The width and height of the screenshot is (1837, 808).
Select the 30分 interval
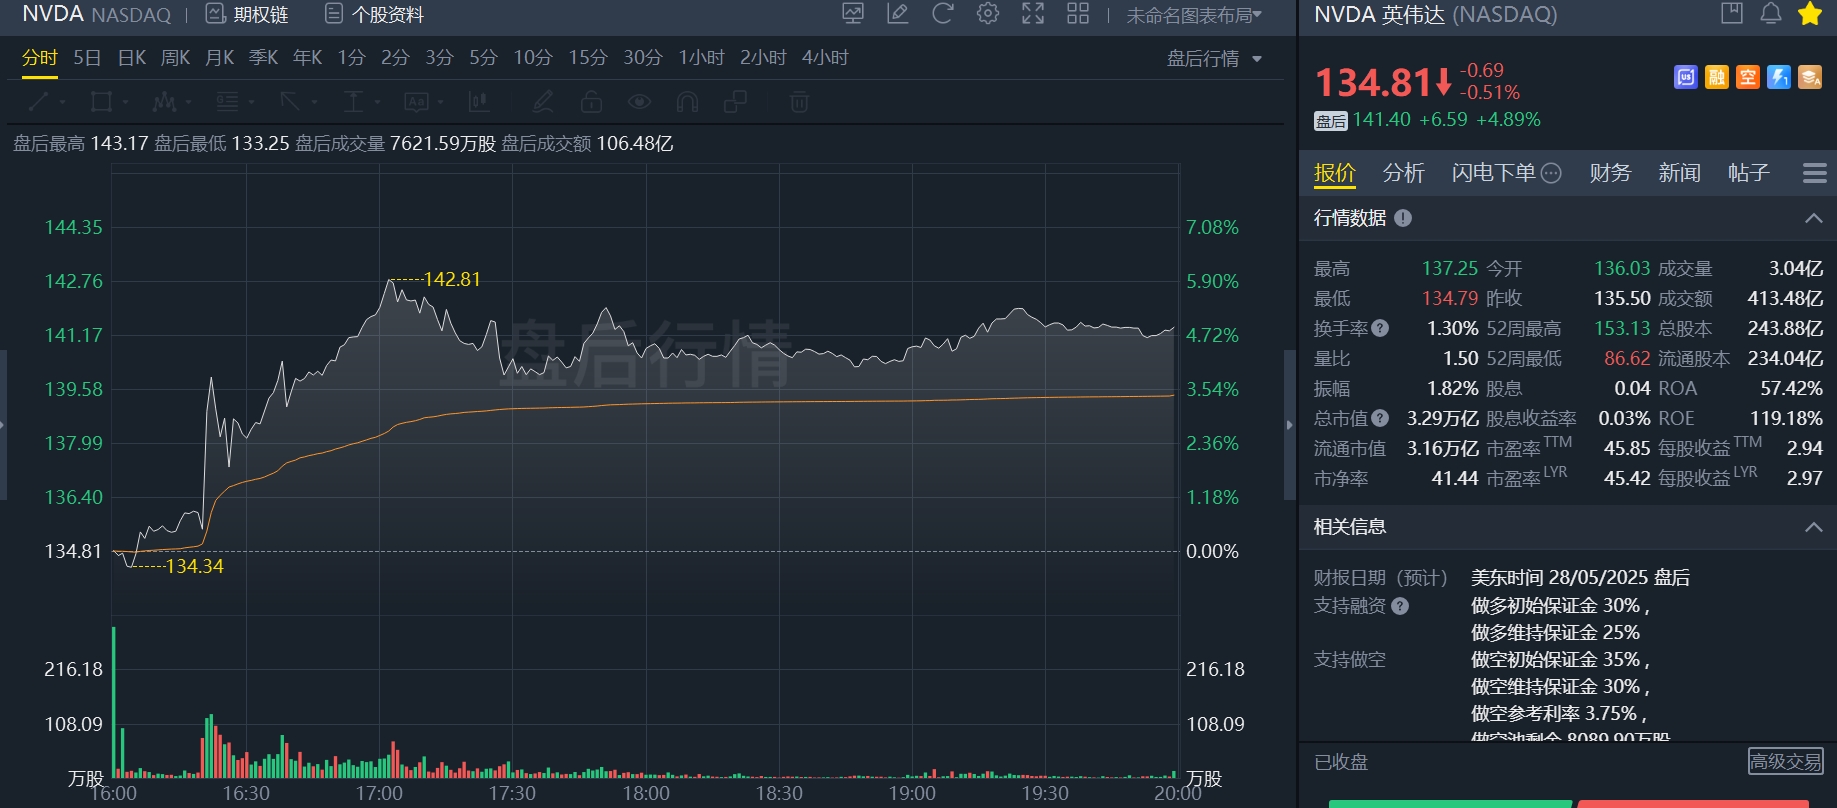click(x=643, y=58)
